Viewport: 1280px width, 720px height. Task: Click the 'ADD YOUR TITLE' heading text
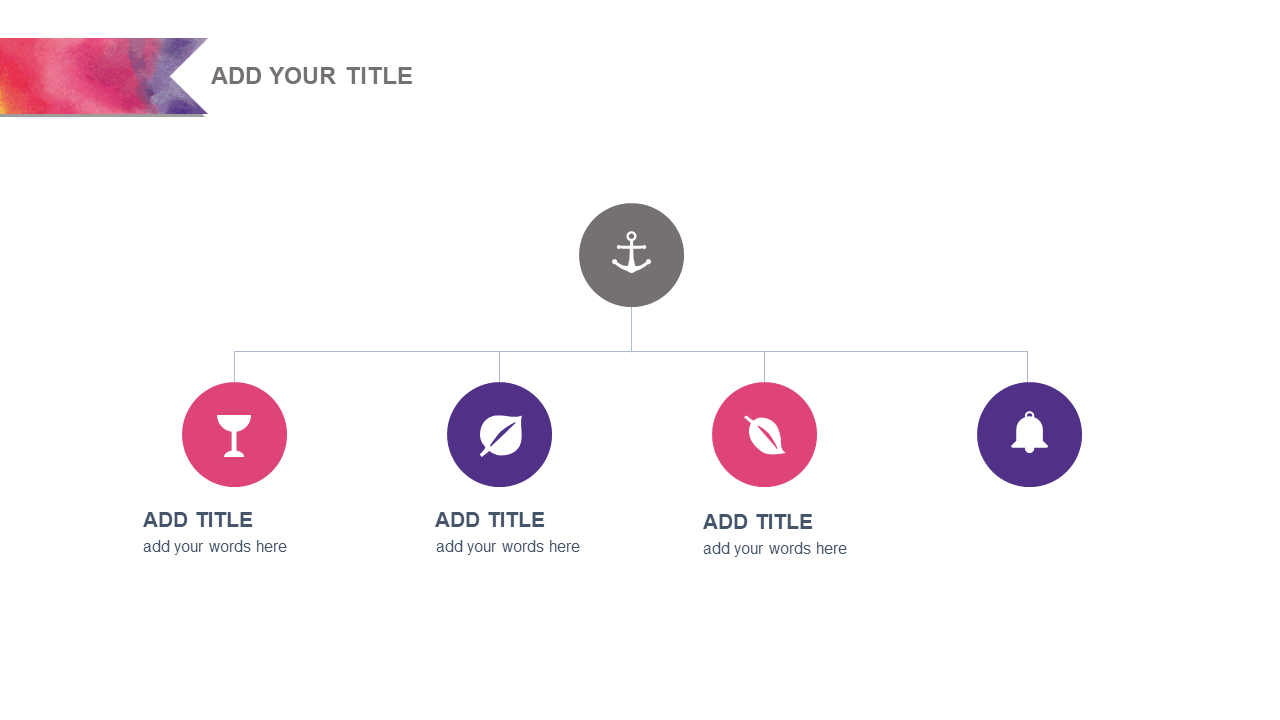pyautogui.click(x=311, y=76)
